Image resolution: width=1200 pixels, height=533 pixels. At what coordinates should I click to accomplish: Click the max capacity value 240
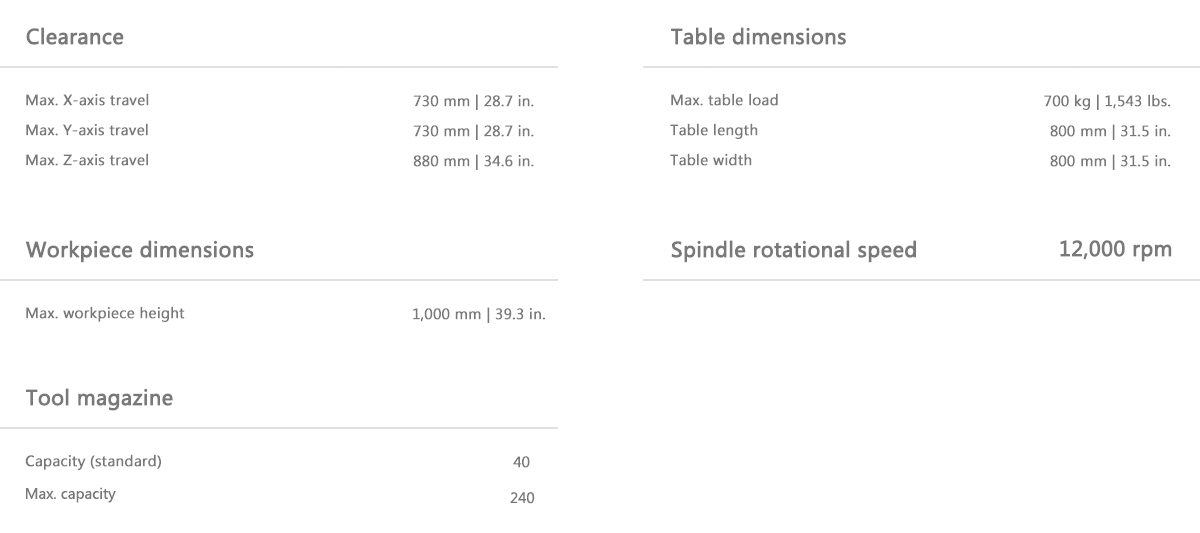pos(522,498)
